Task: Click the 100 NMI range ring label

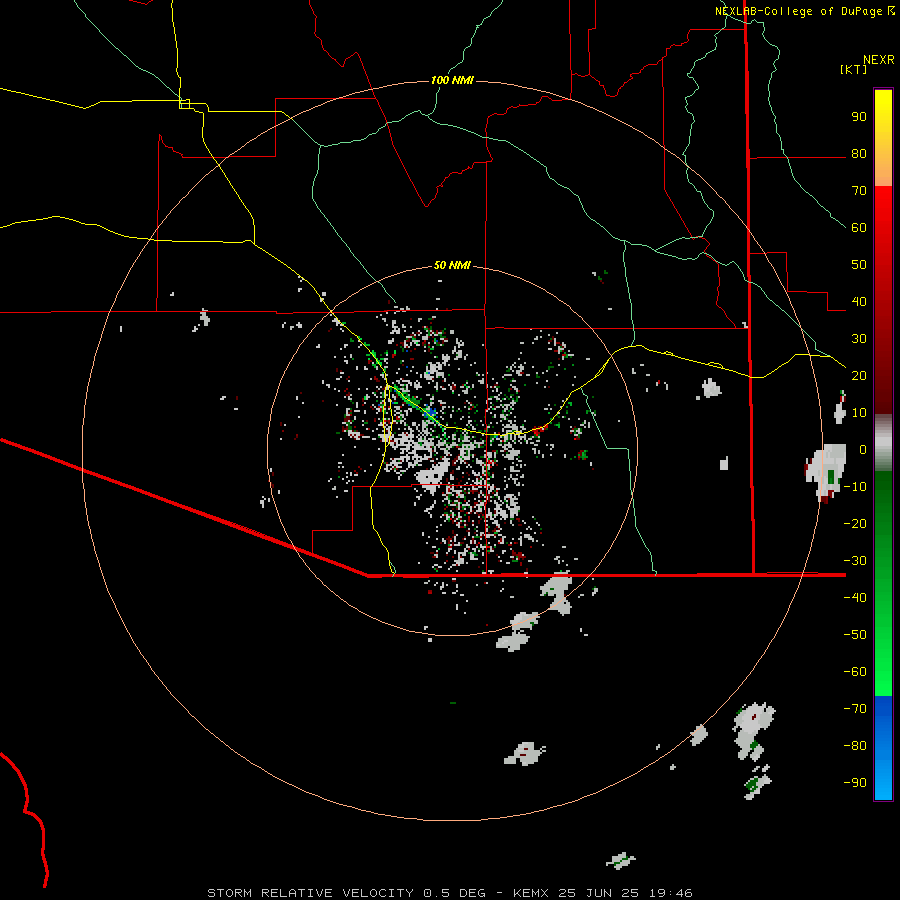Action: [452, 80]
